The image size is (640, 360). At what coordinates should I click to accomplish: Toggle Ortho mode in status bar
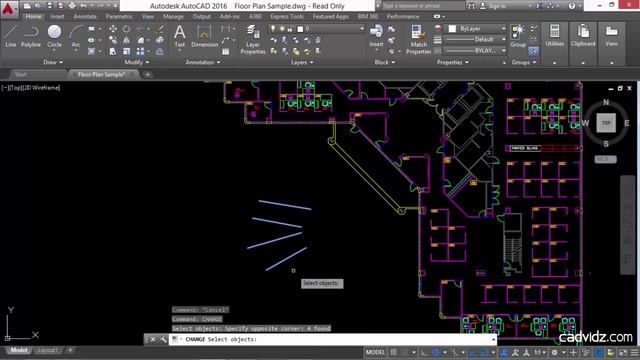tap(424, 352)
